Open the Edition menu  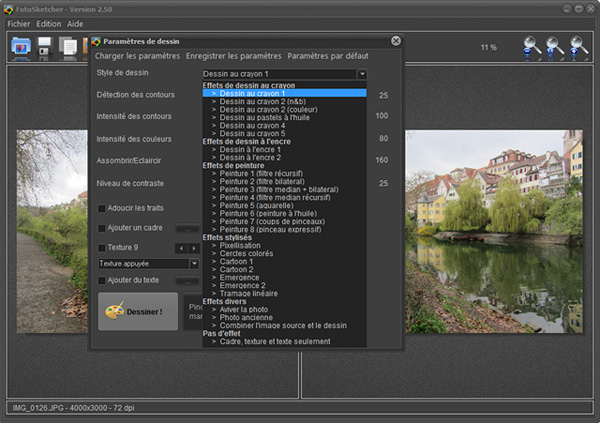click(x=48, y=23)
